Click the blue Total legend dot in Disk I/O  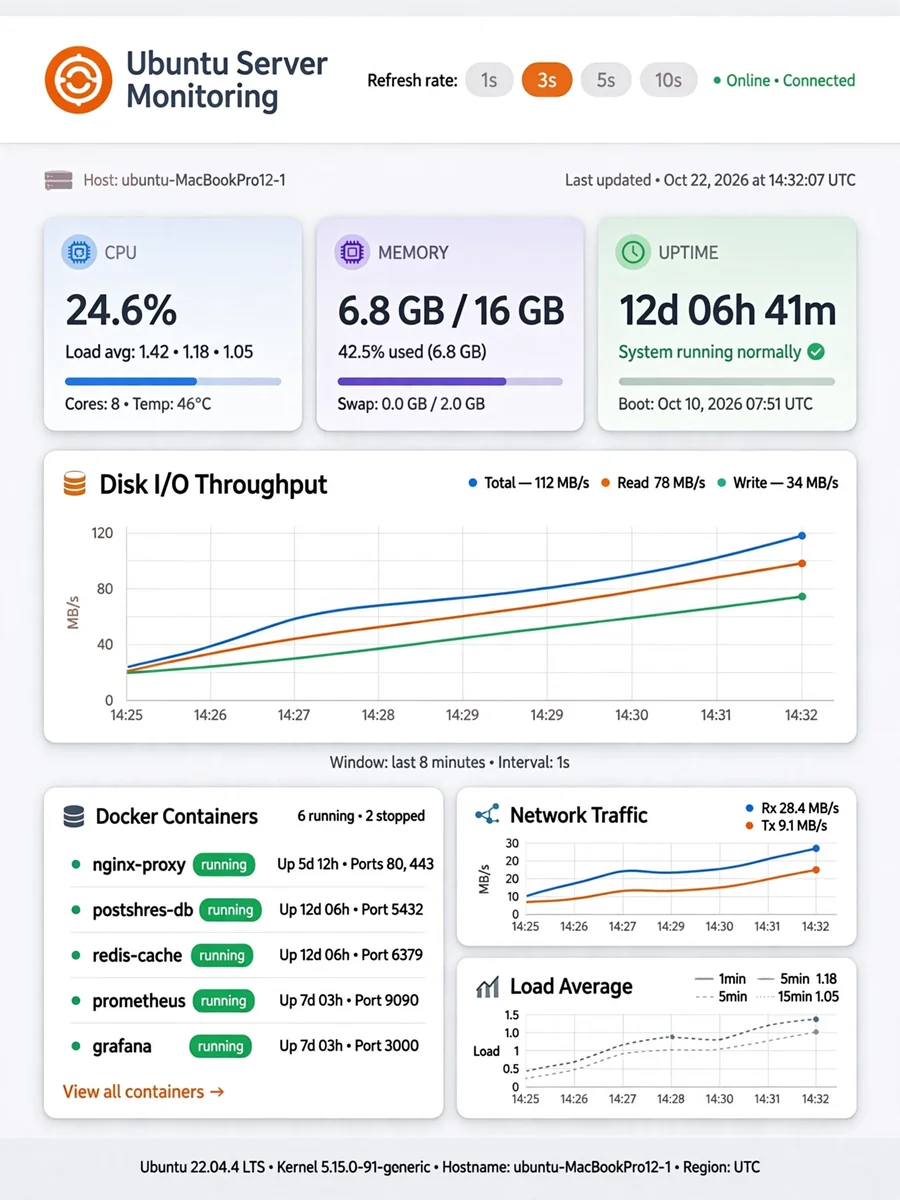473,483
